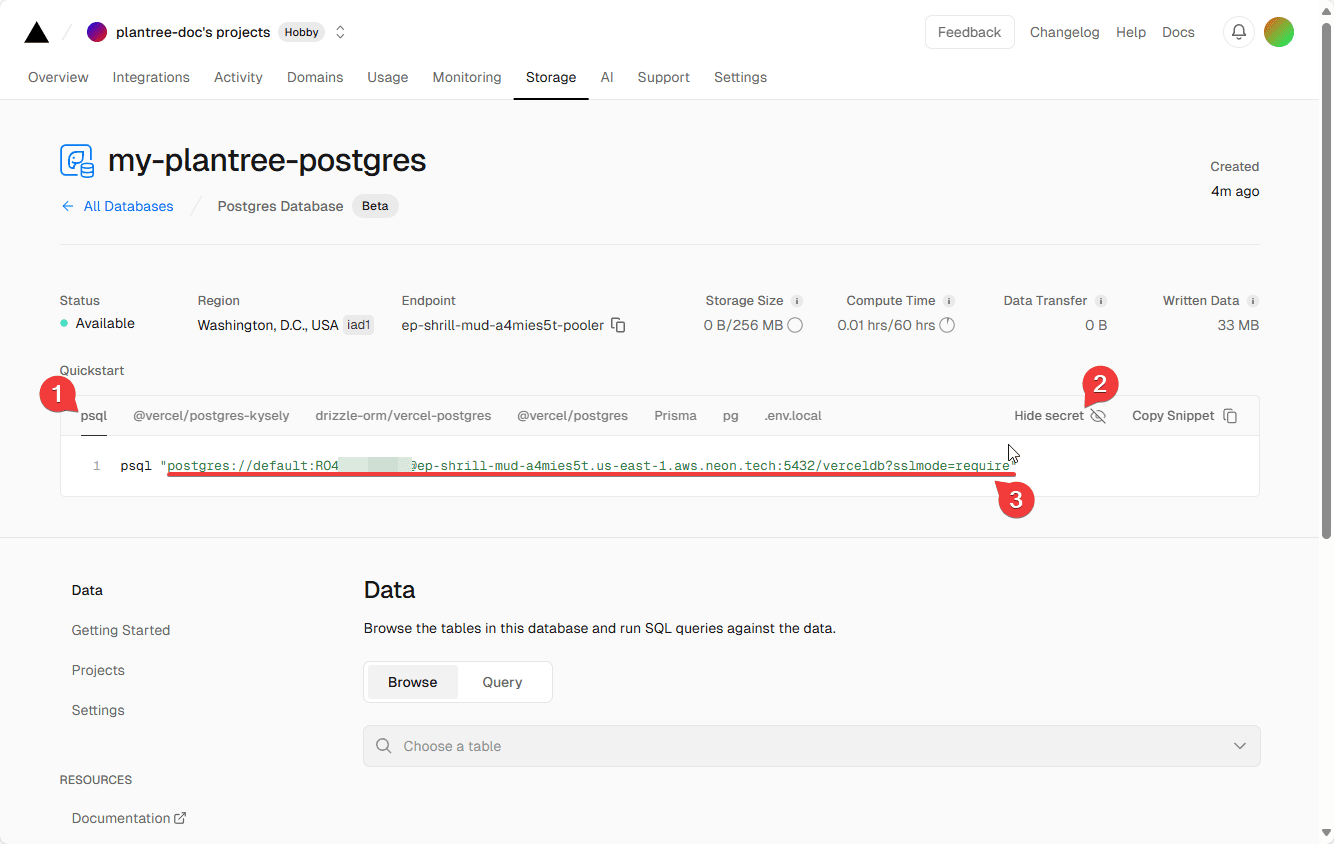Select the Storage tab
The width and height of the screenshot is (1334, 844).
click(x=551, y=77)
